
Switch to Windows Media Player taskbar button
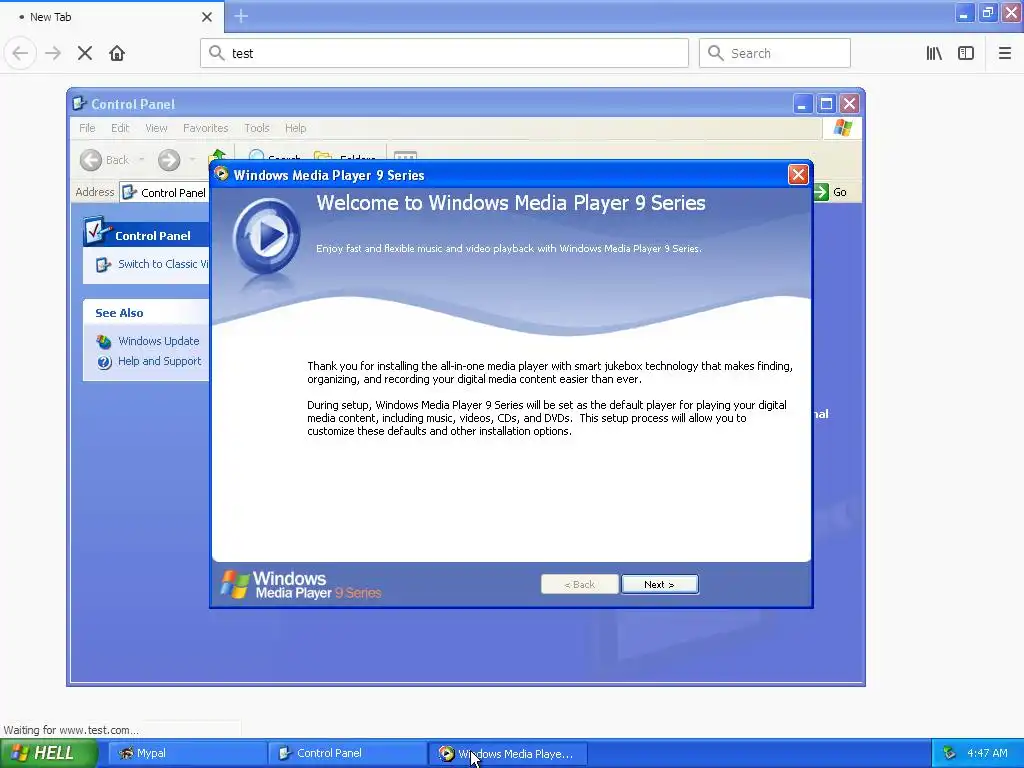coord(507,753)
